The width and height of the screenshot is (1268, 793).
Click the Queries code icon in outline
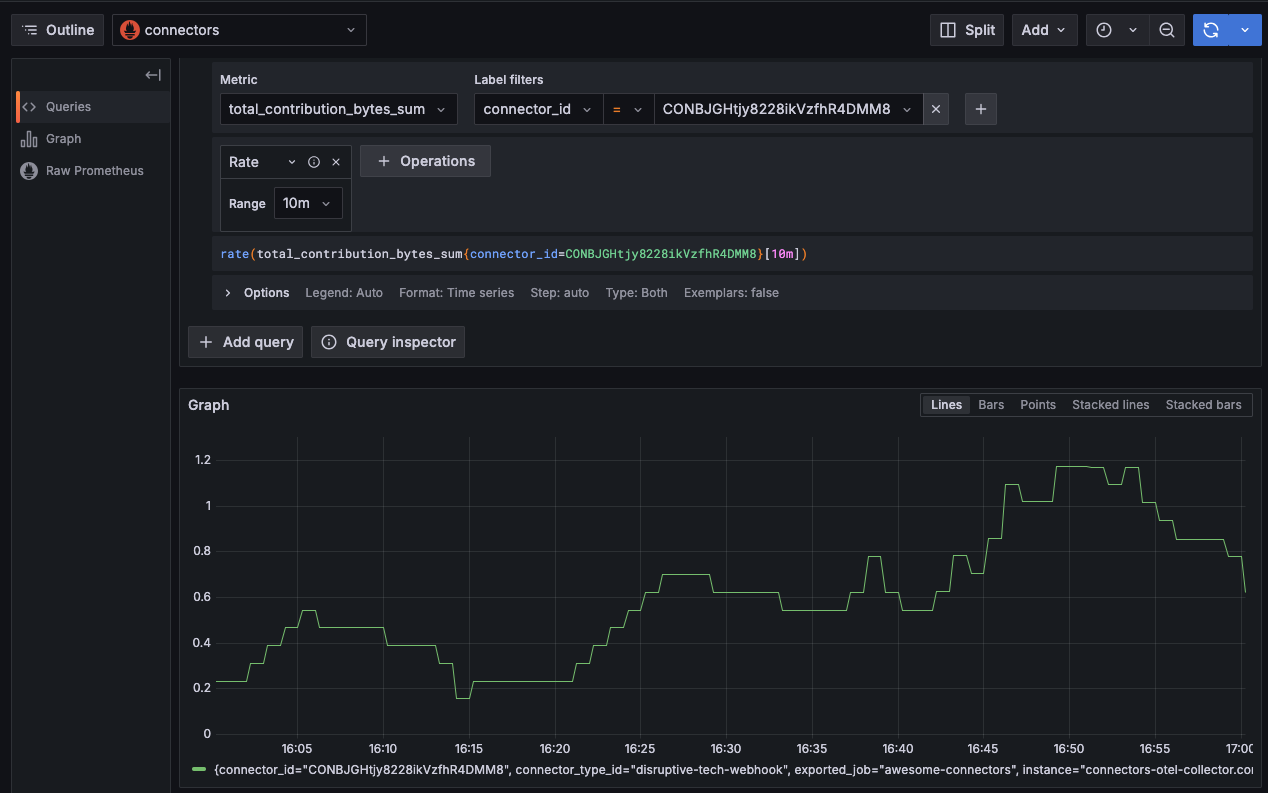[x=29, y=107]
